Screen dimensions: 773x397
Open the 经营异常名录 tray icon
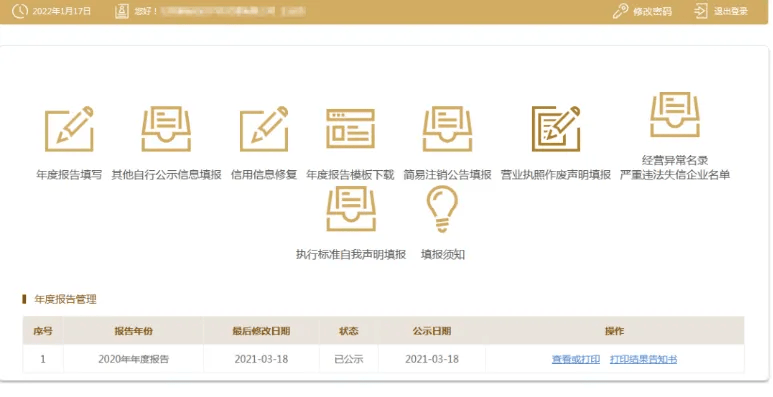(675, 114)
